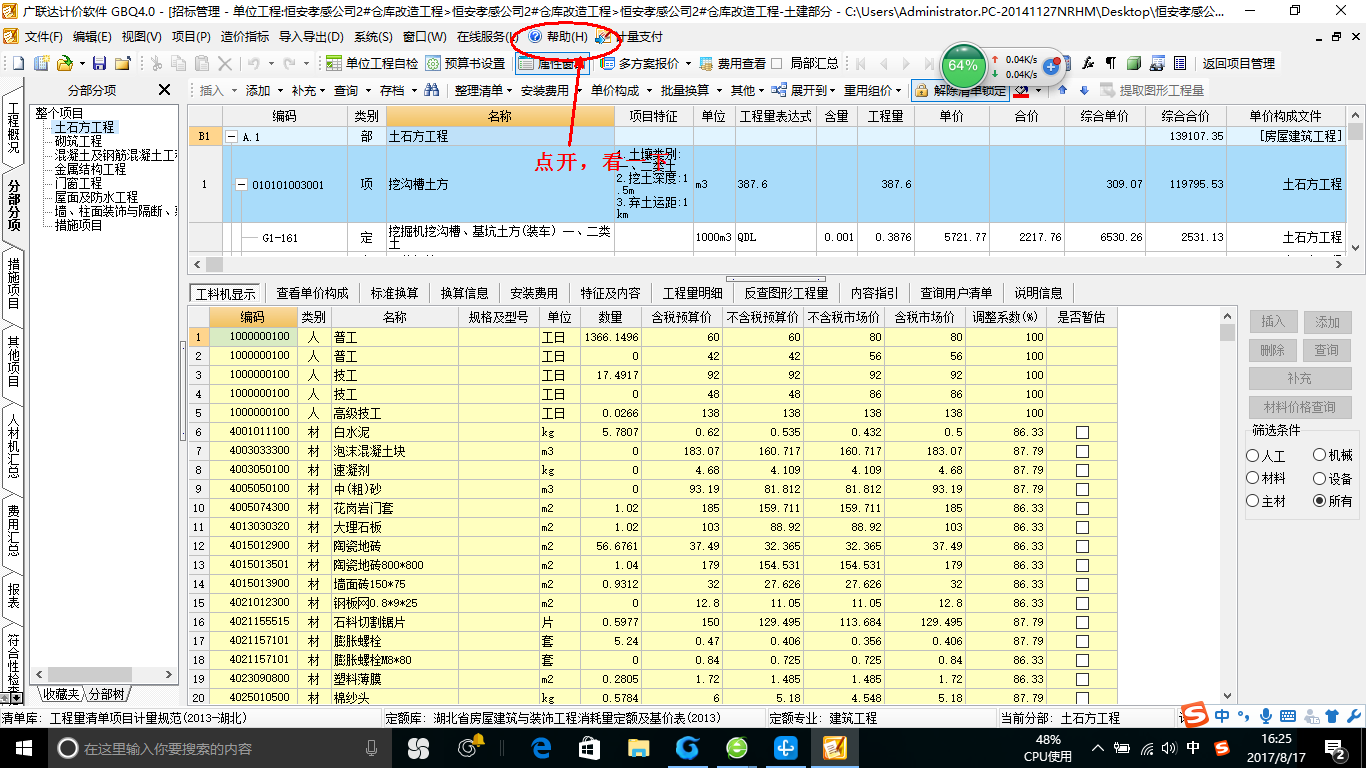Click the upper table horizontal scrollbar

point(768,264)
